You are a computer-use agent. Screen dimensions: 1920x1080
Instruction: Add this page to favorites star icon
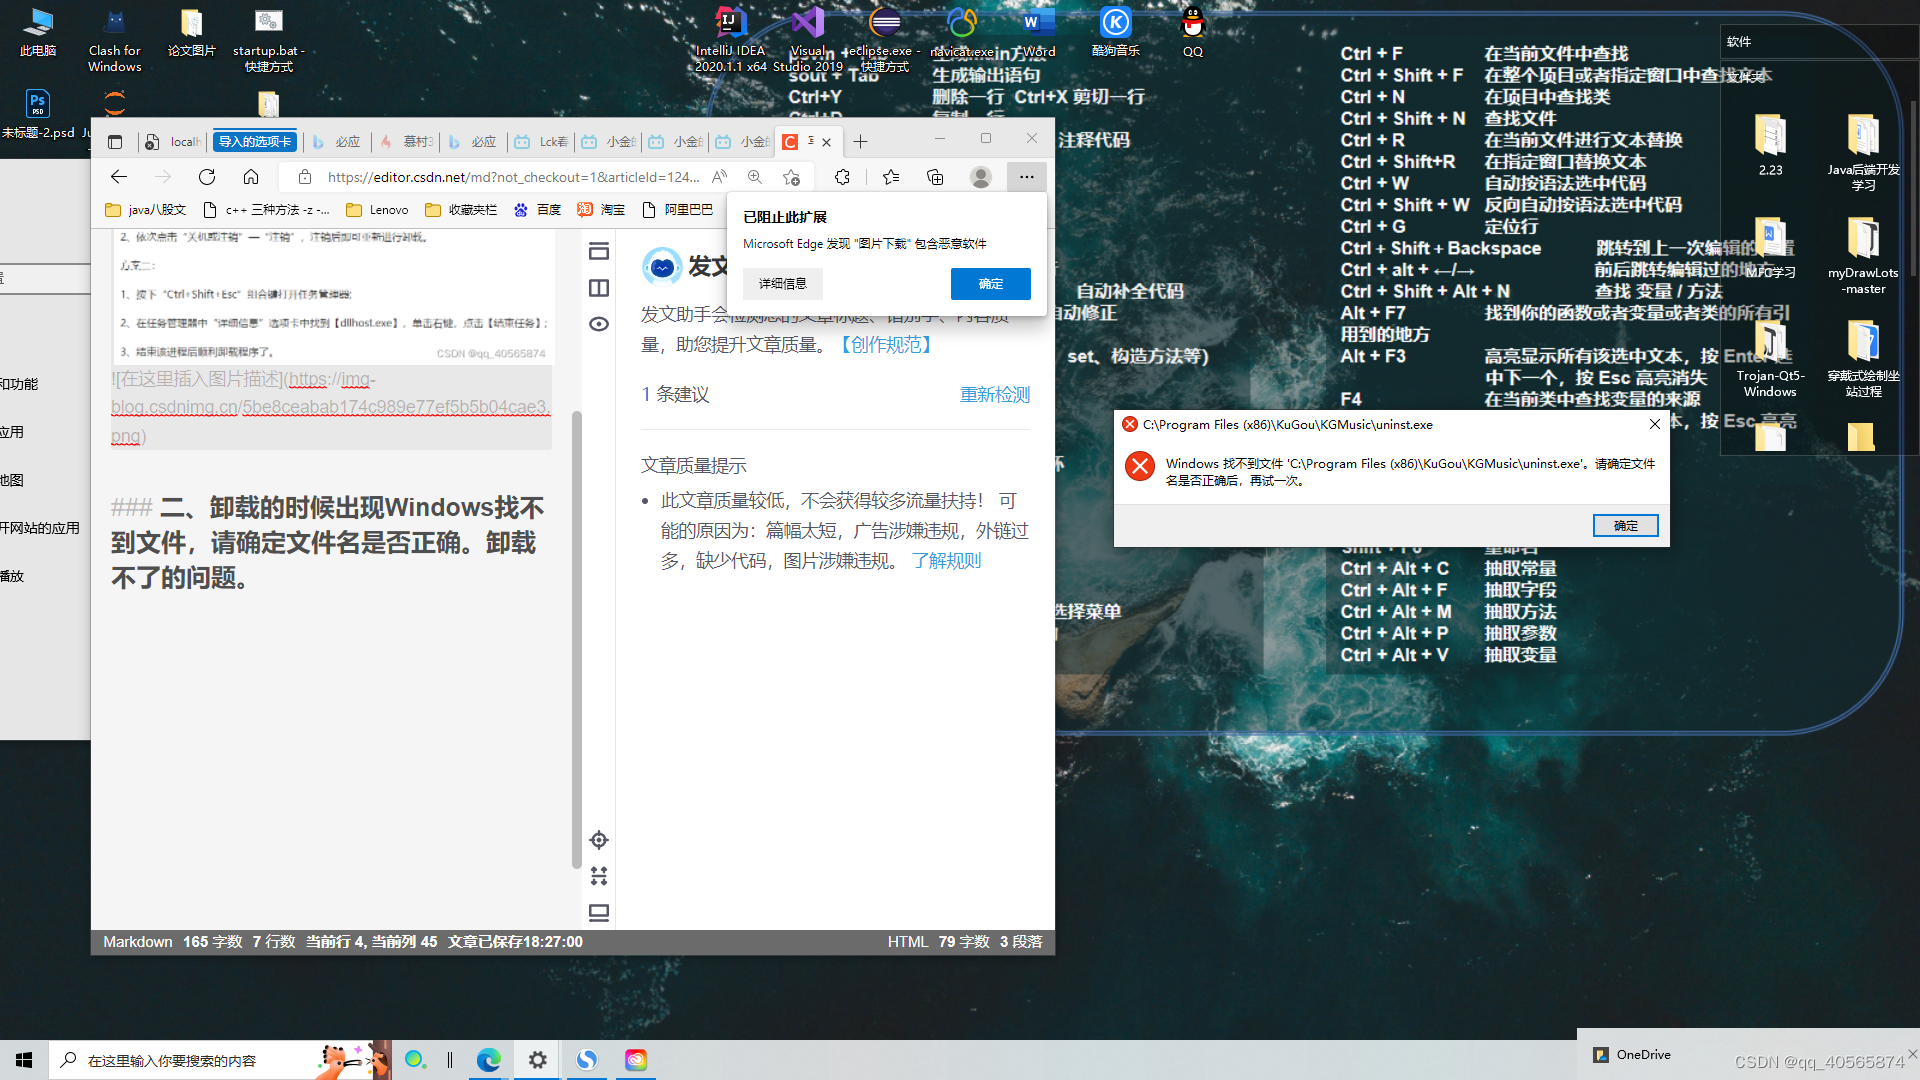791,177
